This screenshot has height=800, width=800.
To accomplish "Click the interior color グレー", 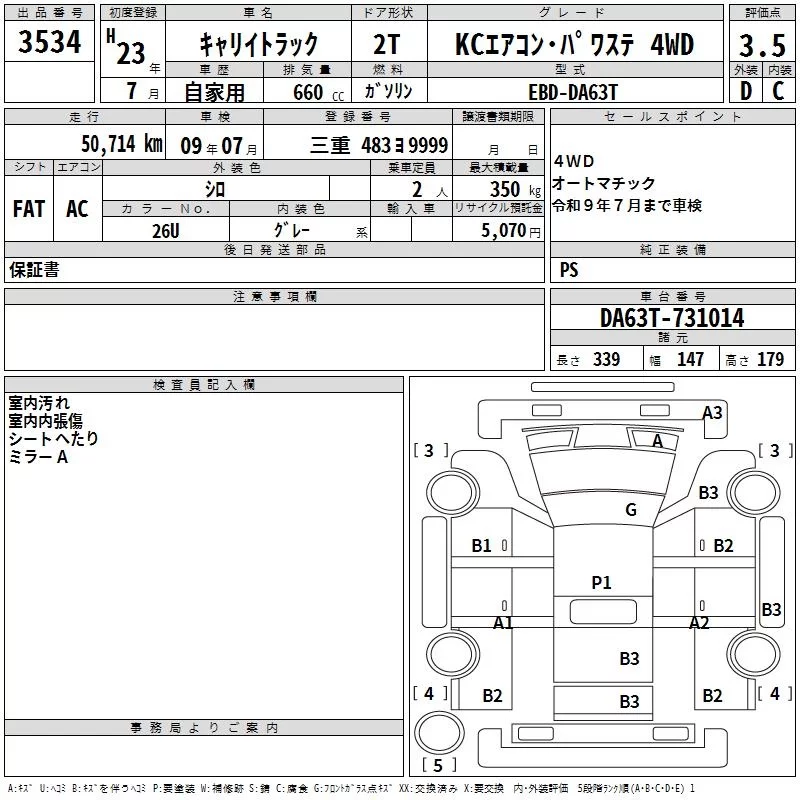I will (x=292, y=230).
